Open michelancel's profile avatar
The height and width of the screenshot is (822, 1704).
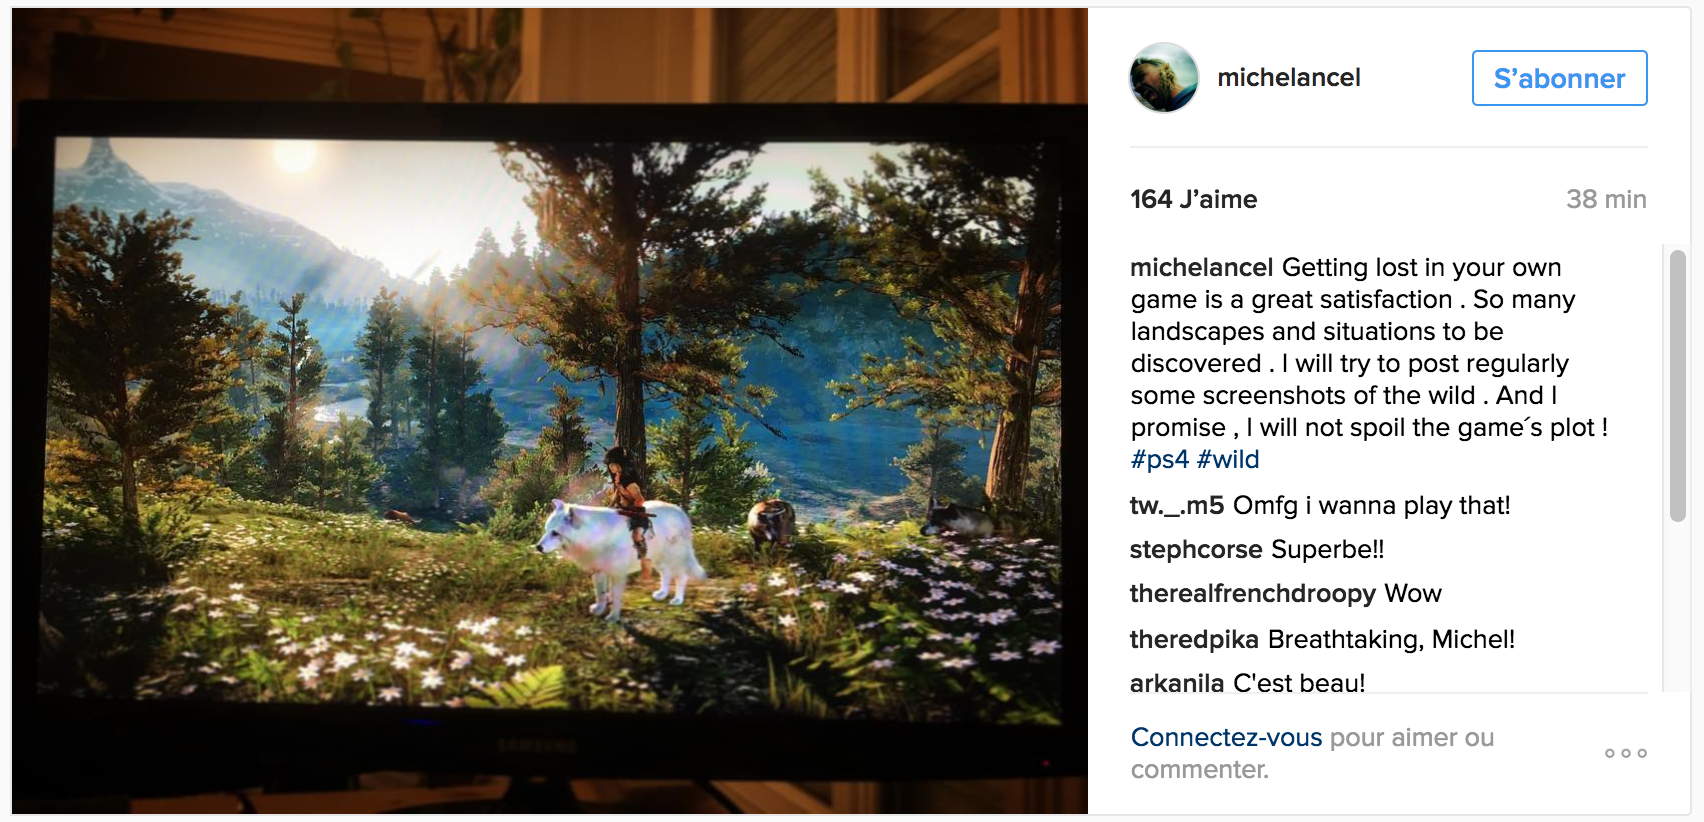point(1164,78)
